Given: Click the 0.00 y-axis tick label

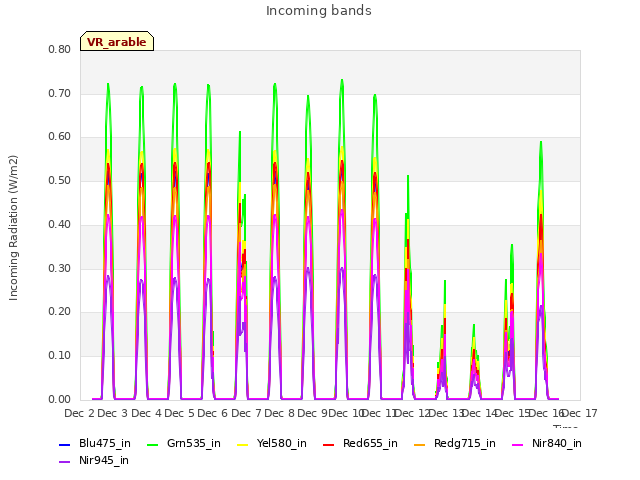Looking at the screenshot, I should pyautogui.click(x=60, y=400).
